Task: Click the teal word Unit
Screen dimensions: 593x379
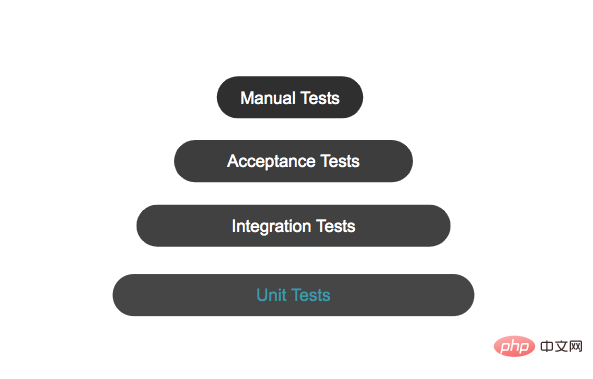Action: [271, 295]
